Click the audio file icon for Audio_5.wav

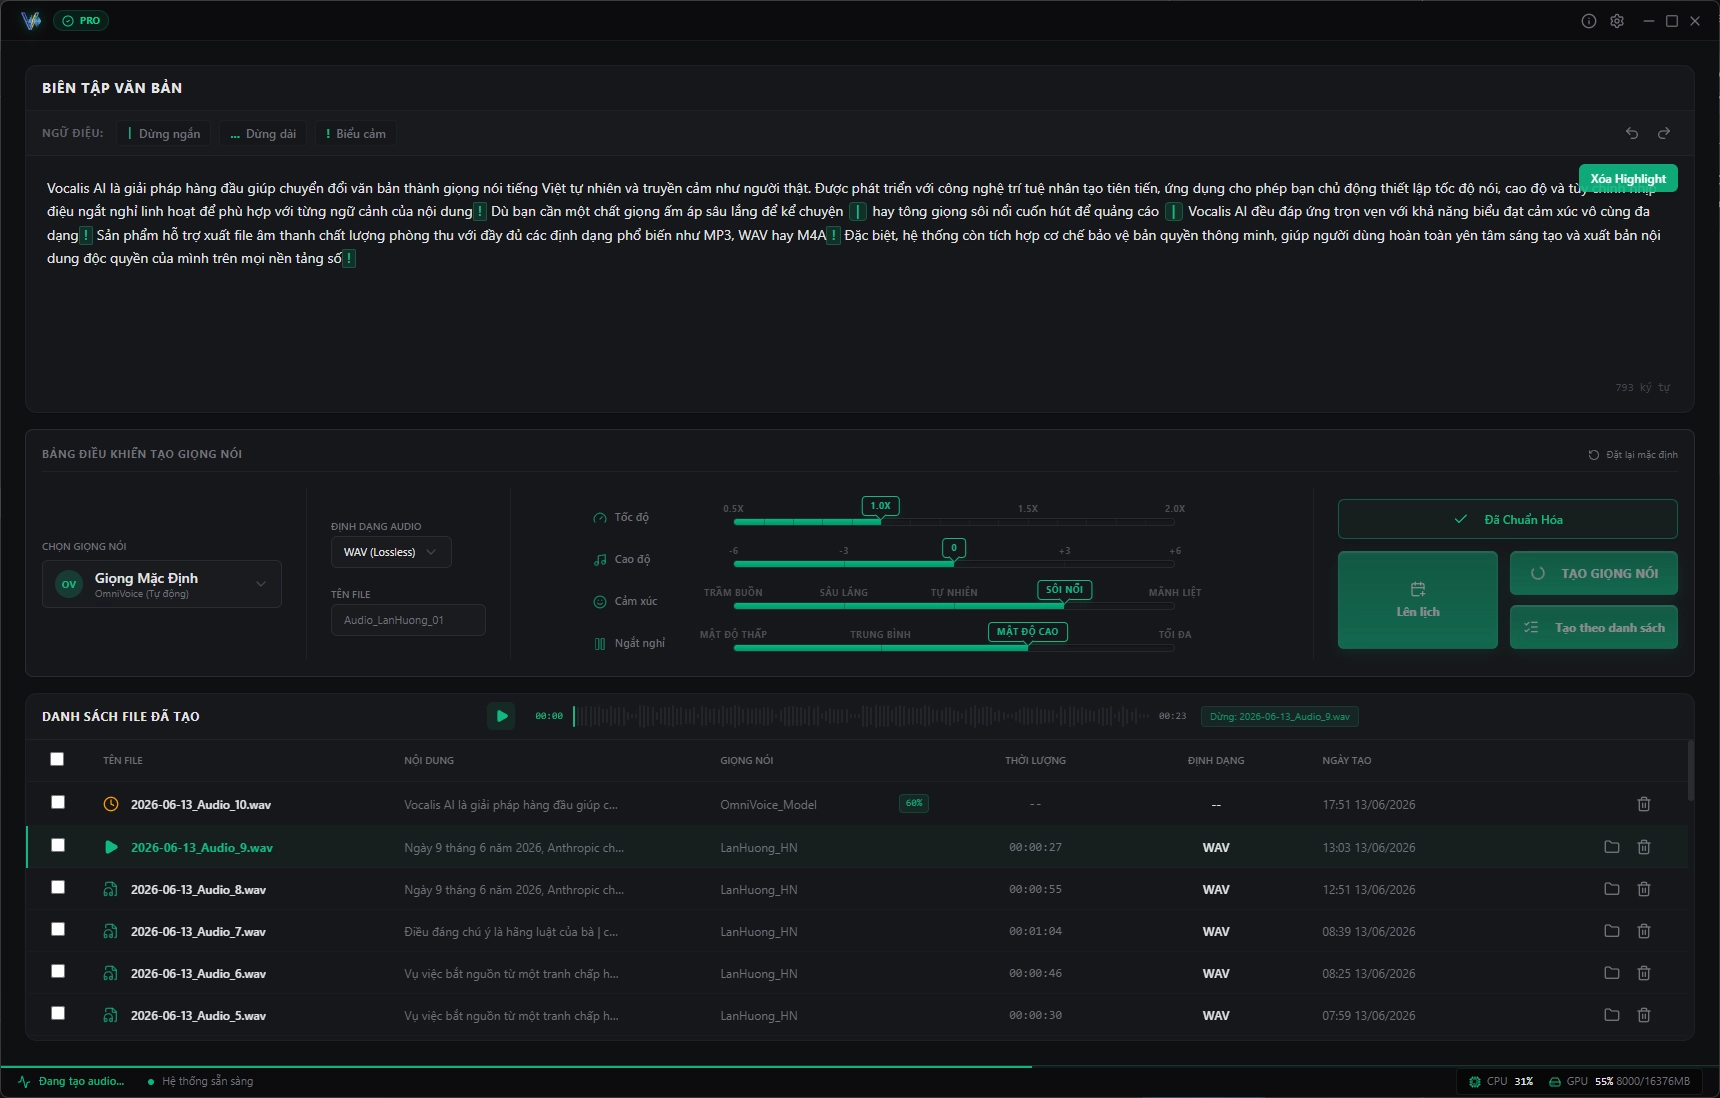111,1015
